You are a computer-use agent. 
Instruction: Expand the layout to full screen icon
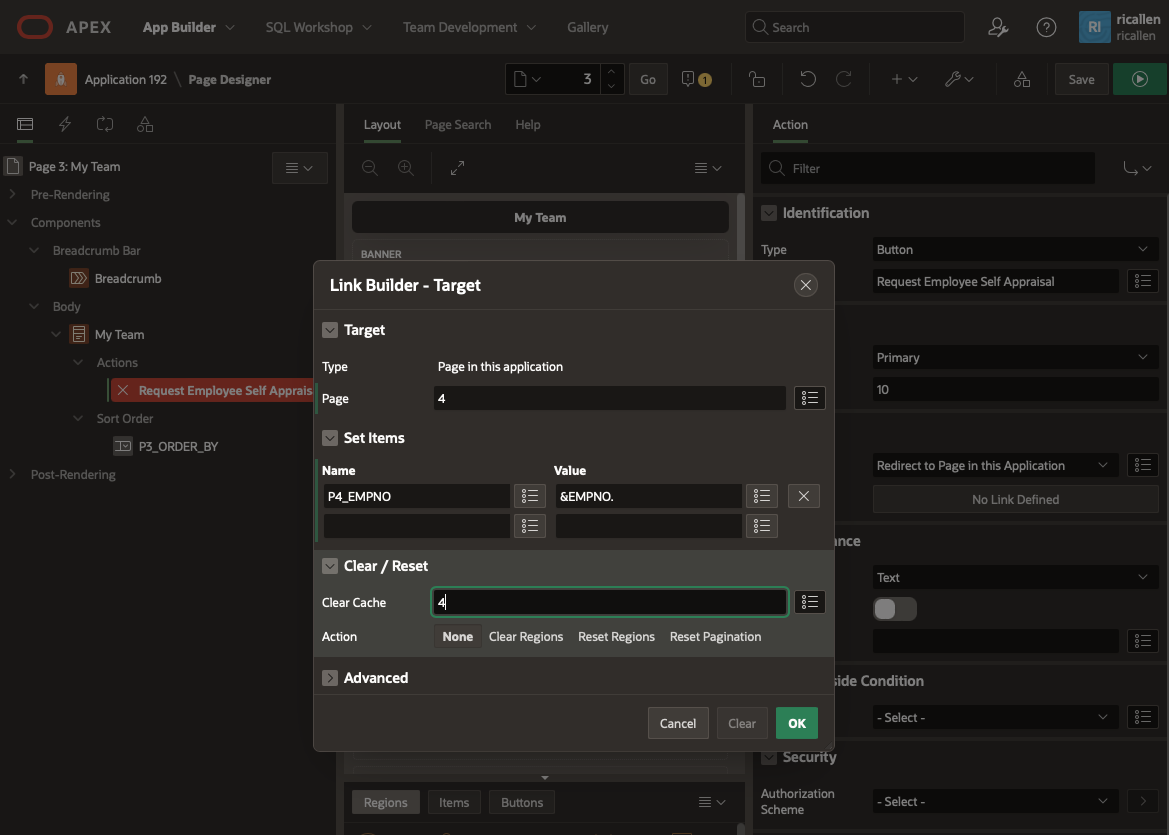(x=457, y=168)
